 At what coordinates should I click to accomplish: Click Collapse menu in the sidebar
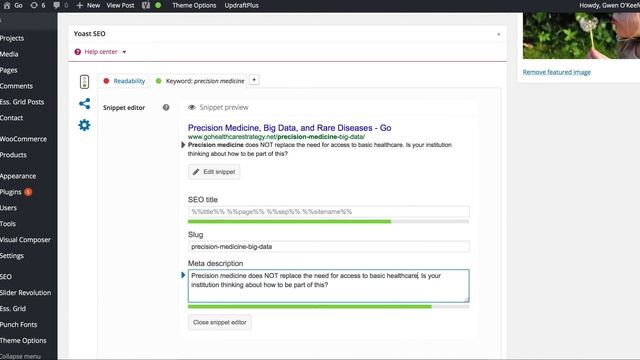click(x=20, y=356)
